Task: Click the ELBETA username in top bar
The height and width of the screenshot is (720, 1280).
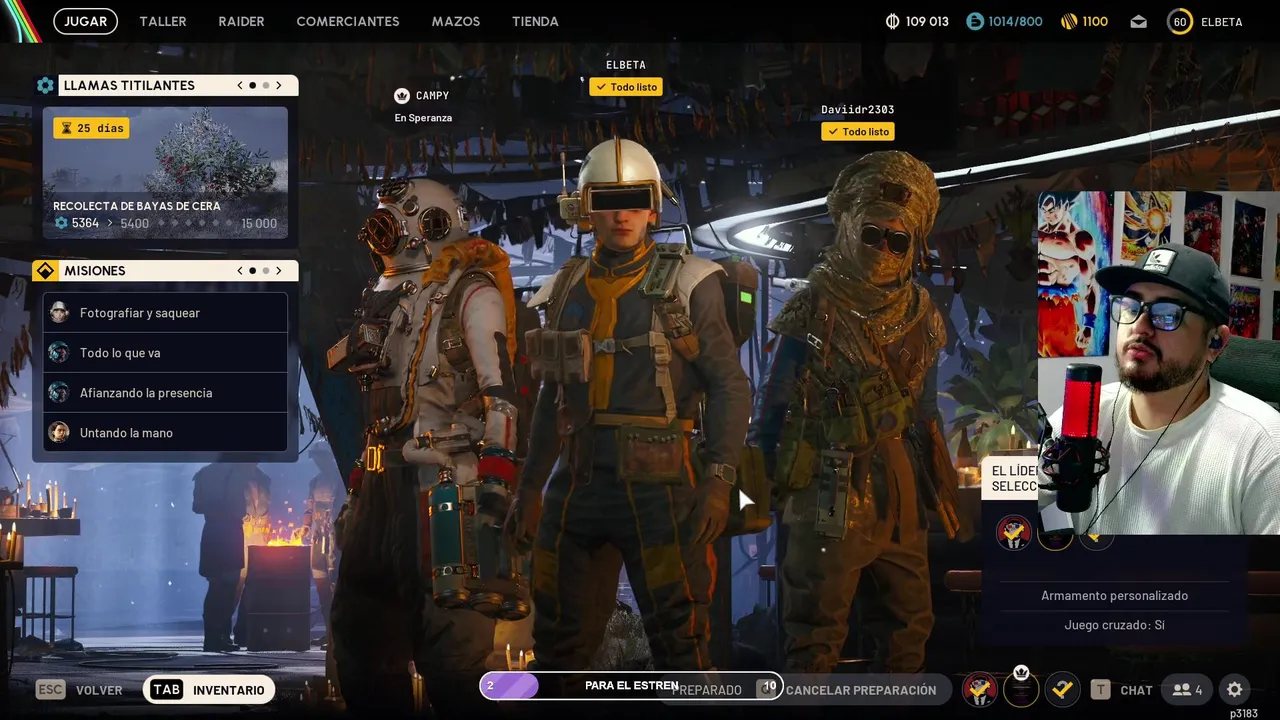Action: [x=1222, y=21]
